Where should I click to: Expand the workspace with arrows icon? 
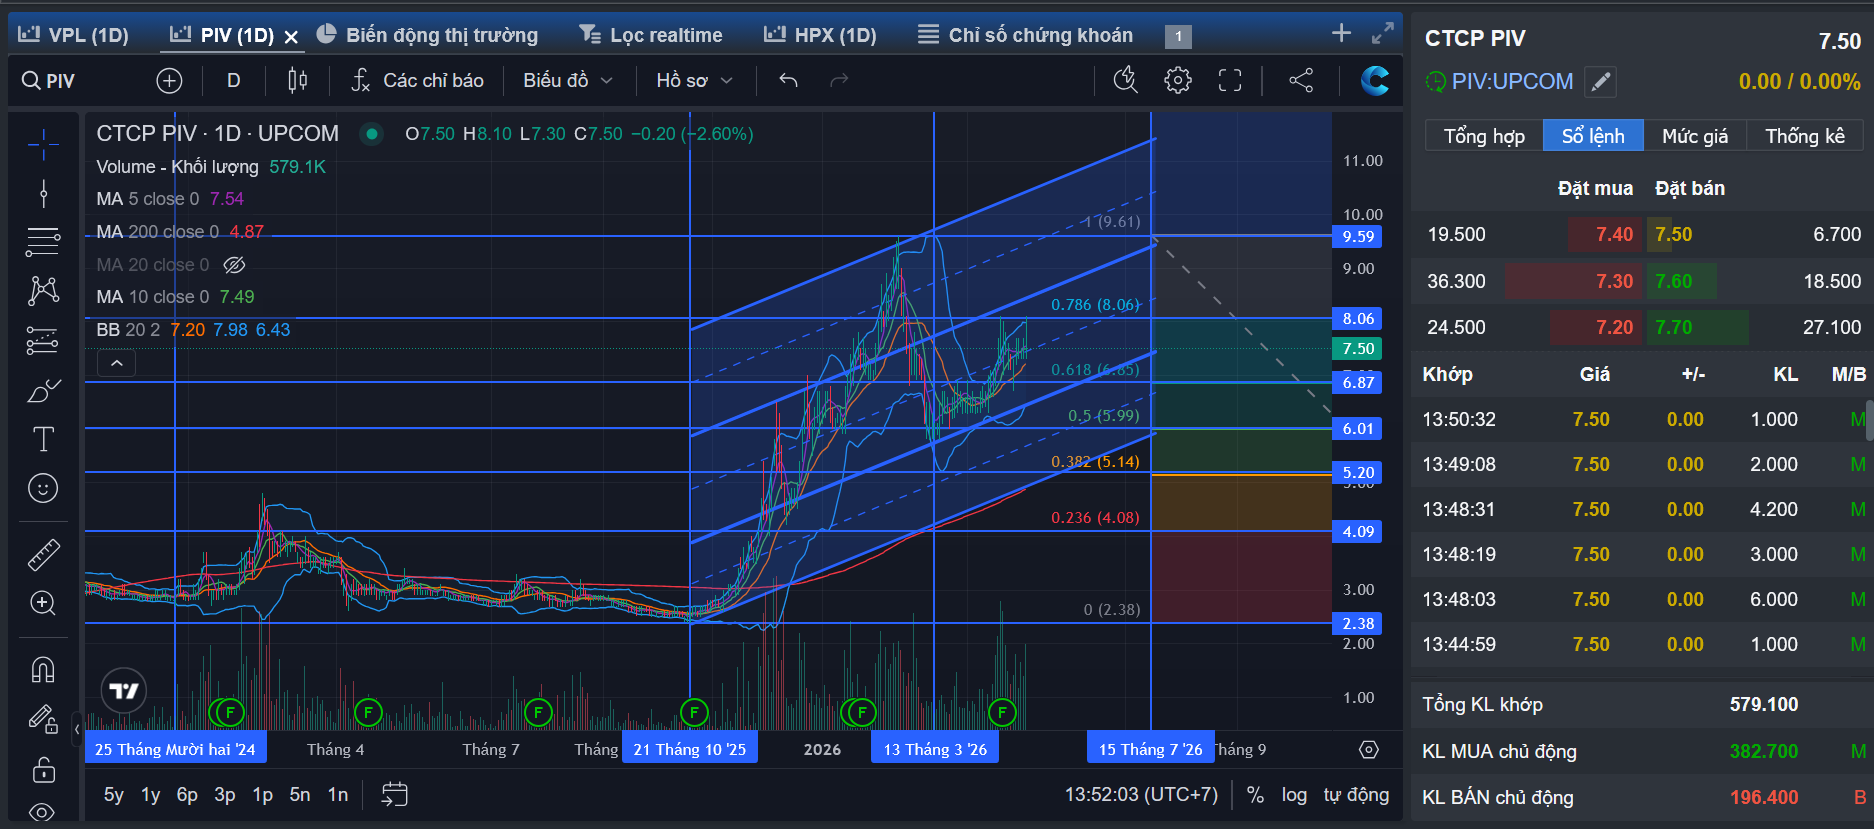click(x=1383, y=33)
